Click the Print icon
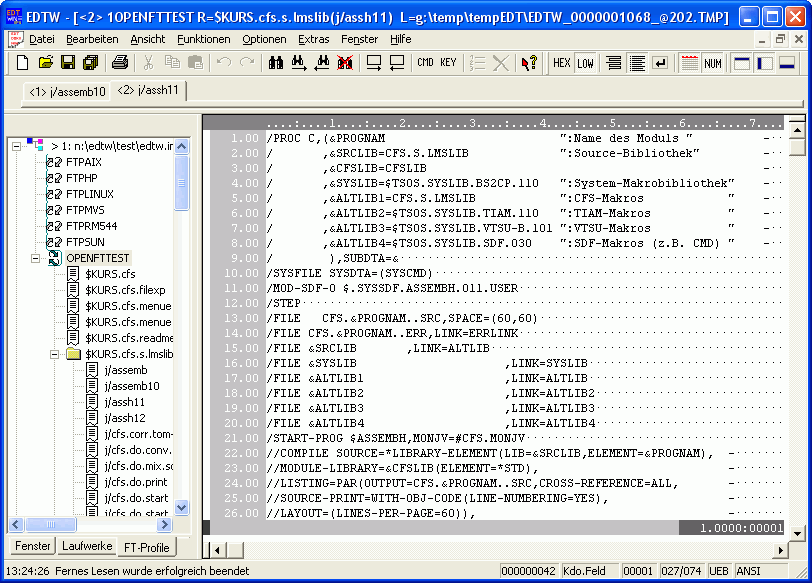Viewport: 812px width, 583px height. tap(120, 63)
